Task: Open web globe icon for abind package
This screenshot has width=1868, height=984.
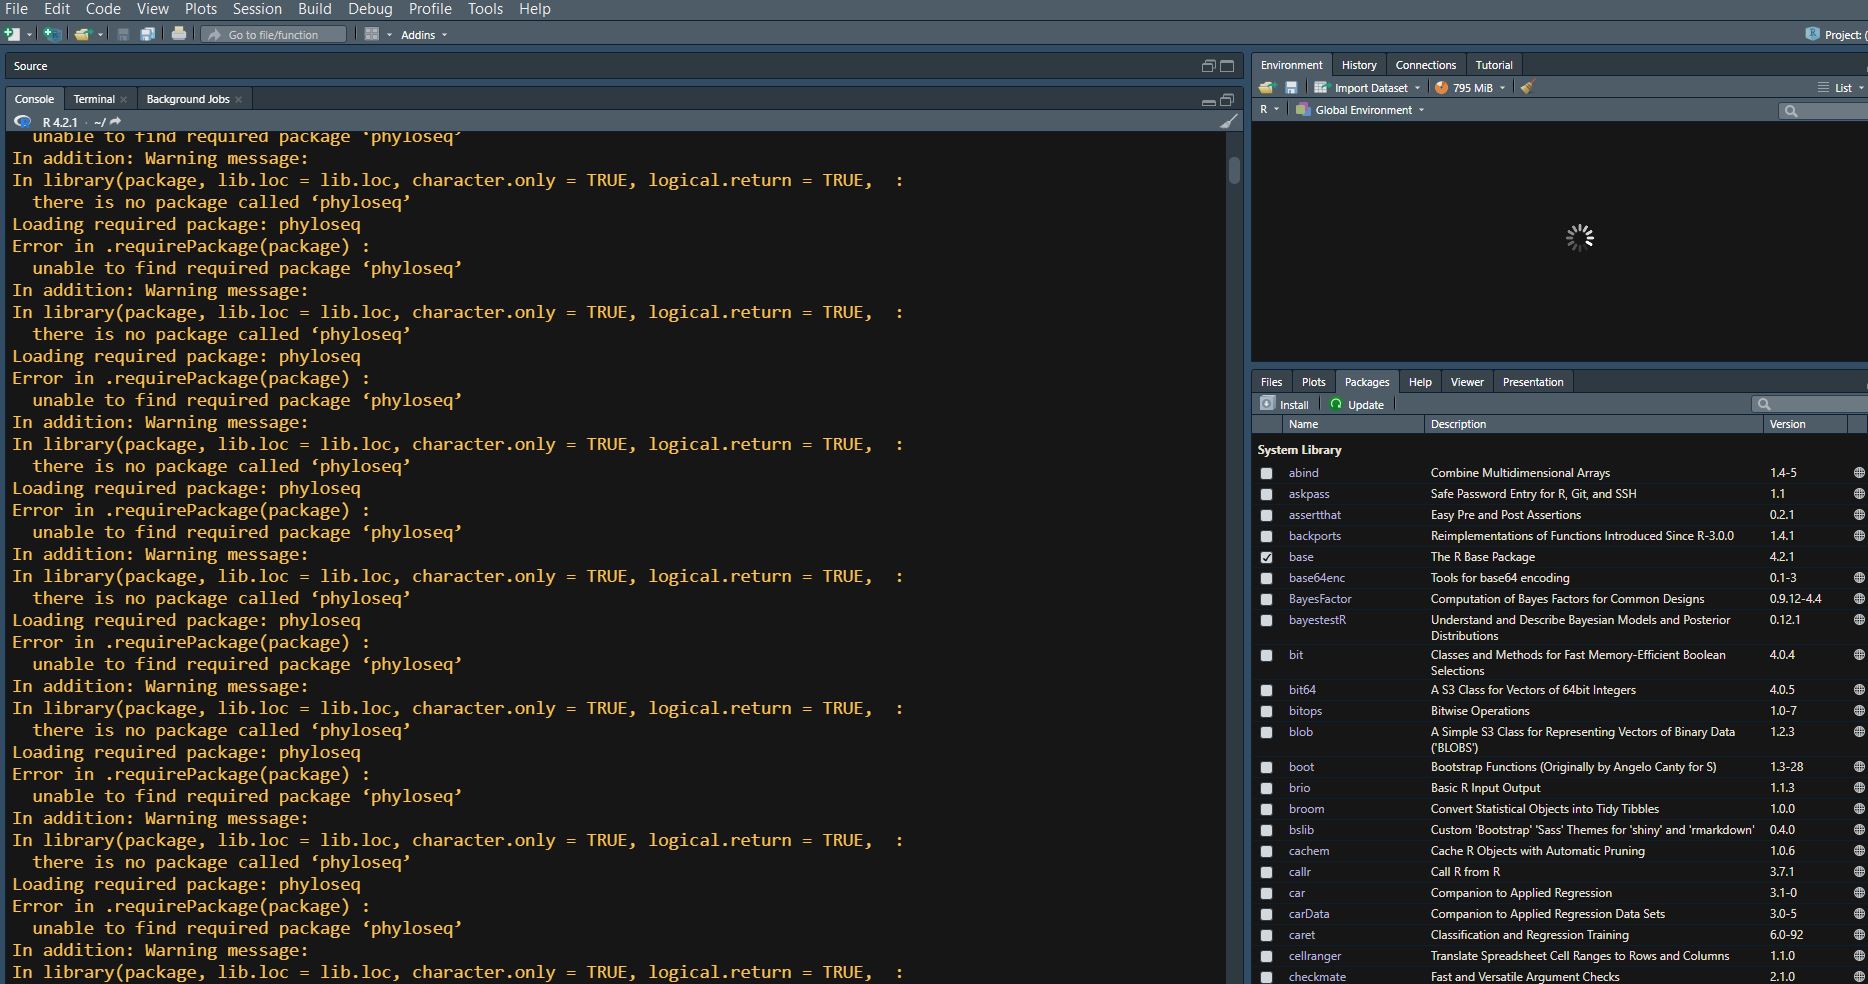Action: [x=1859, y=473]
